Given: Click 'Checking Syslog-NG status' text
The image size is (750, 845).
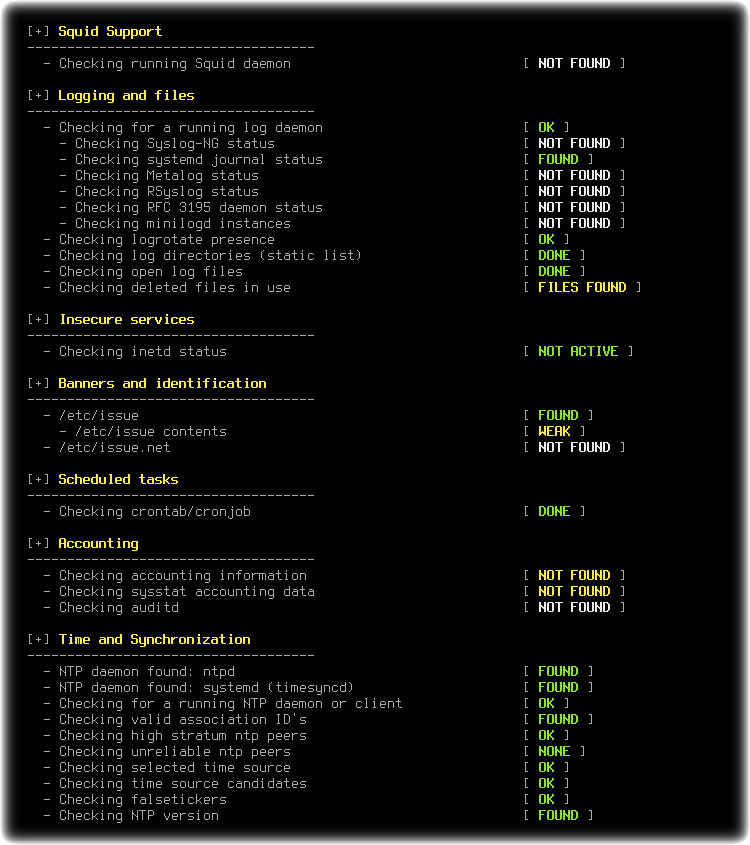Looking at the screenshot, I should pos(175,144).
